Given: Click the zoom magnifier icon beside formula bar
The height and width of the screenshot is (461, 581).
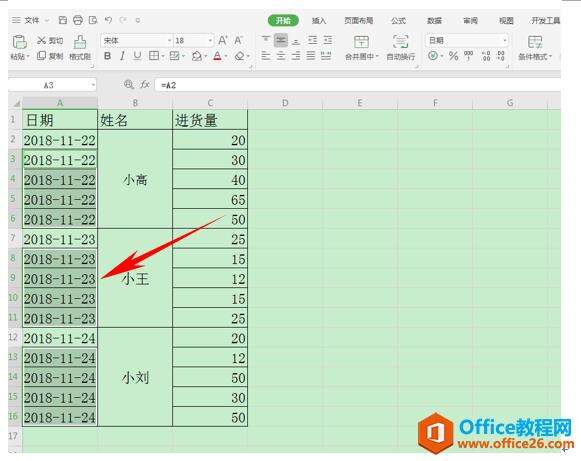Looking at the screenshot, I should tap(129, 85).
